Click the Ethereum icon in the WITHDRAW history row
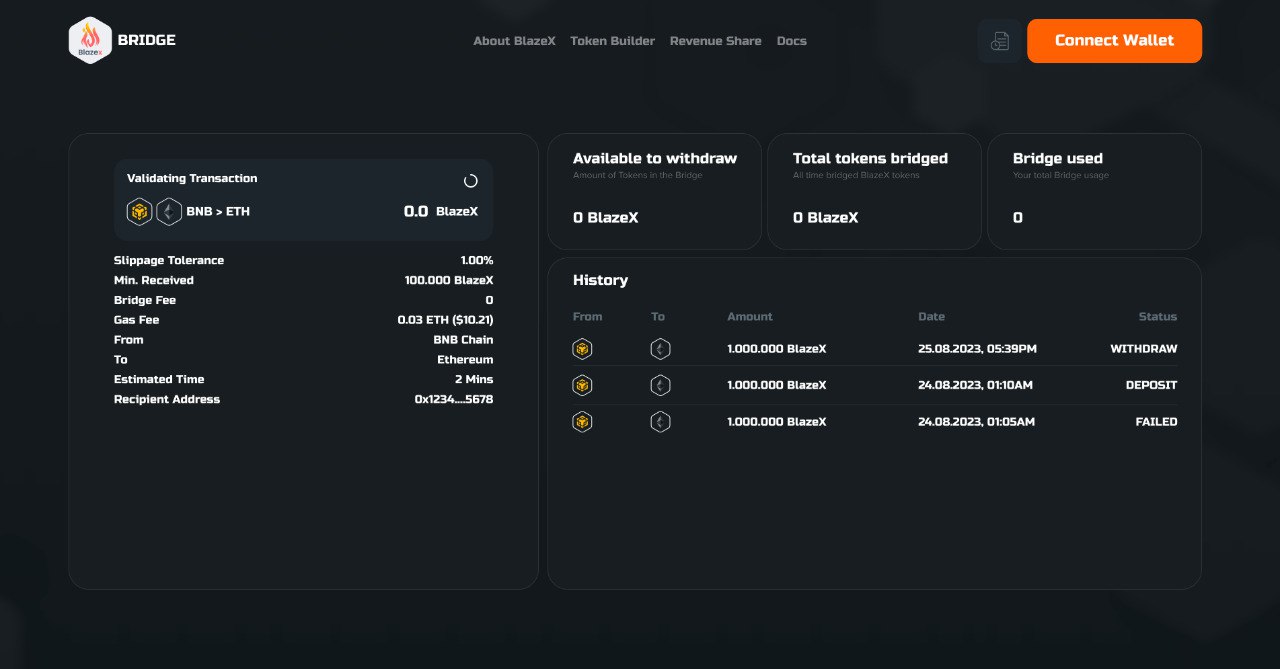This screenshot has width=1280, height=669. (x=660, y=349)
